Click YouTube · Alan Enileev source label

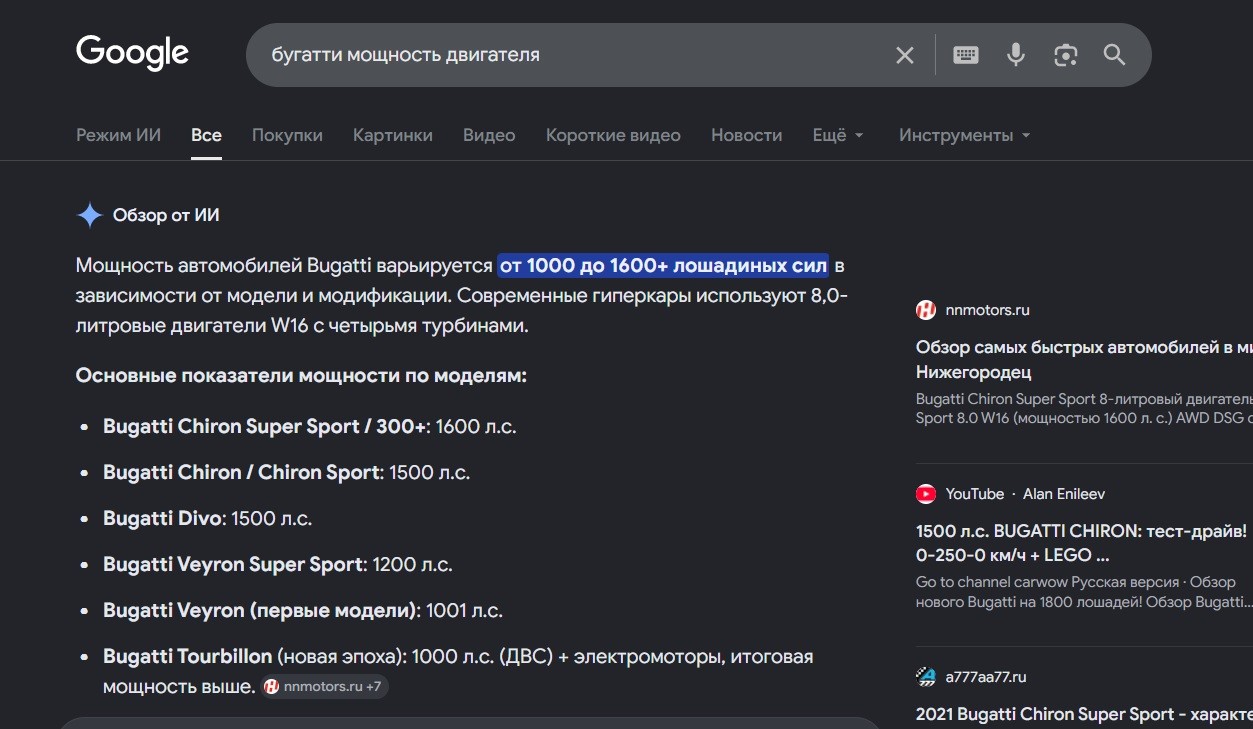click(x=1025, y=494)
